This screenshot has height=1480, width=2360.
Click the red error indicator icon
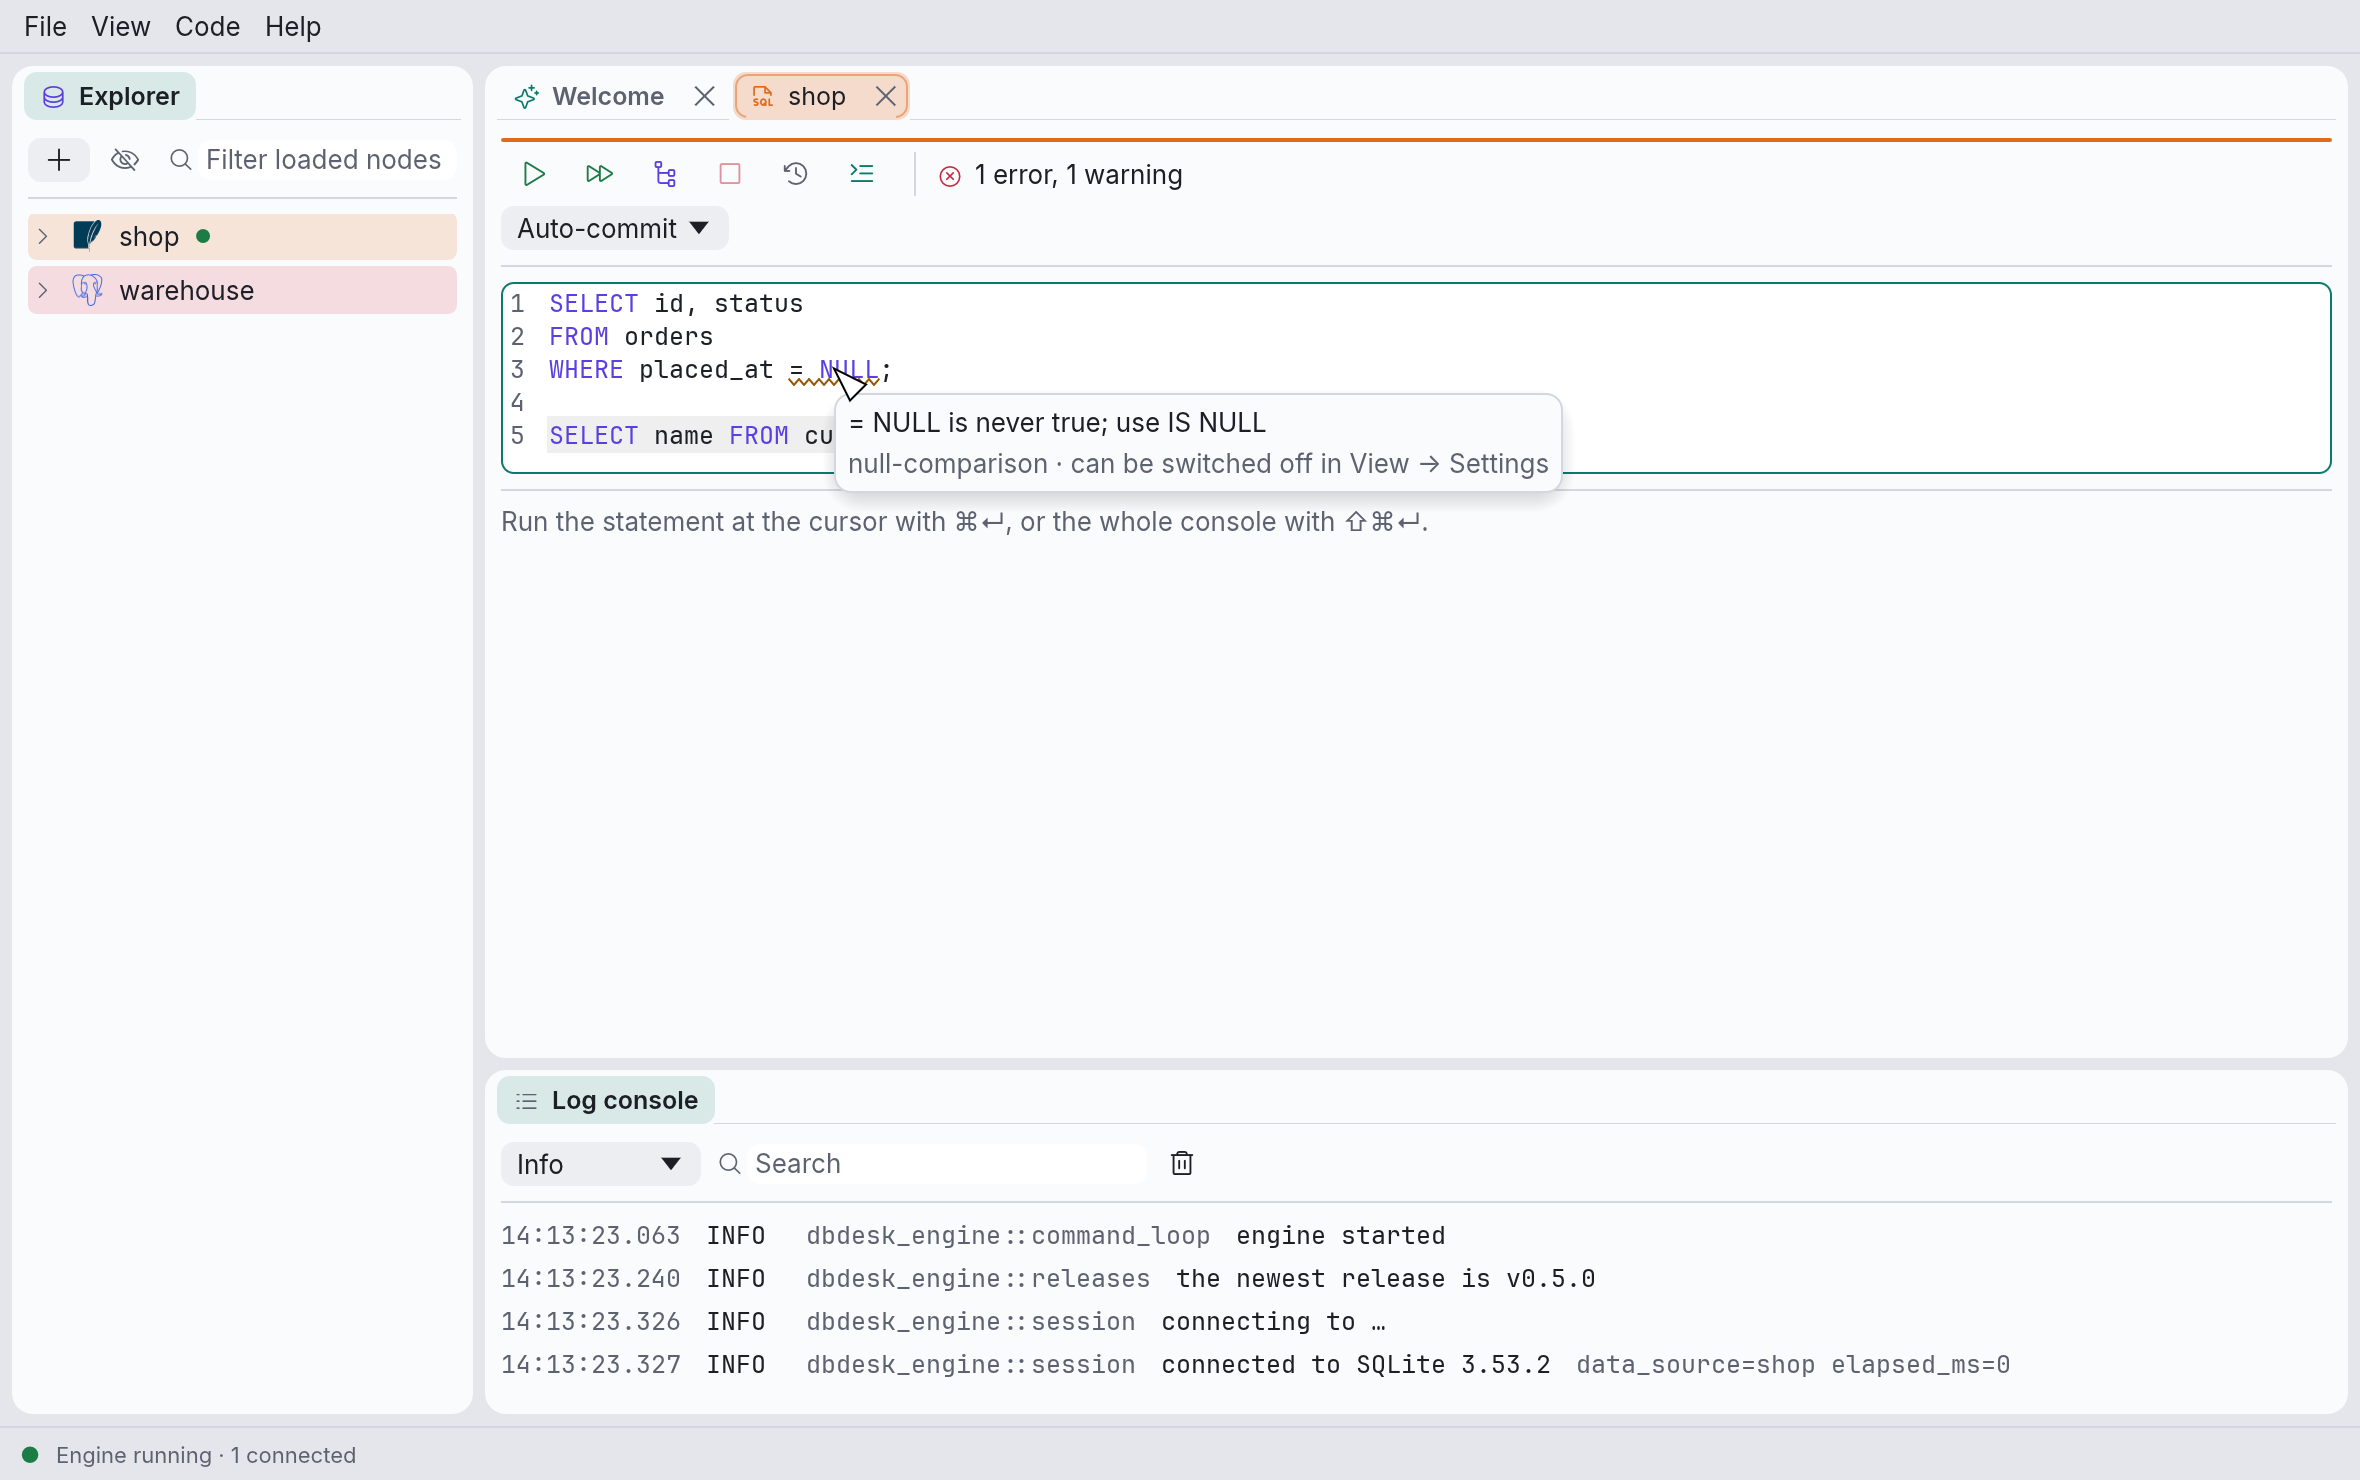point(950,176)
